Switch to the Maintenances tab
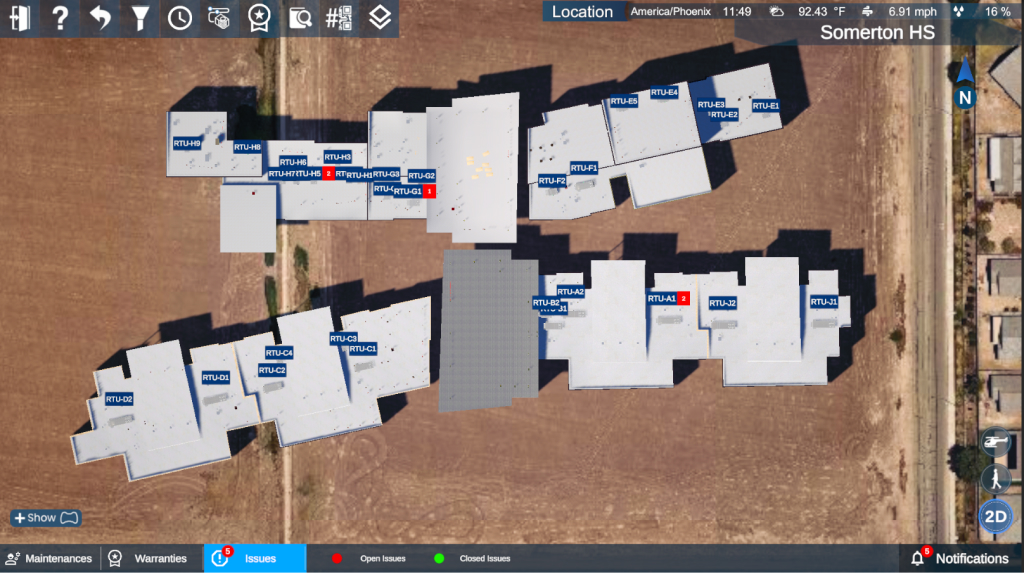This screenshot has height=573, width=1024. pos(49,558)
